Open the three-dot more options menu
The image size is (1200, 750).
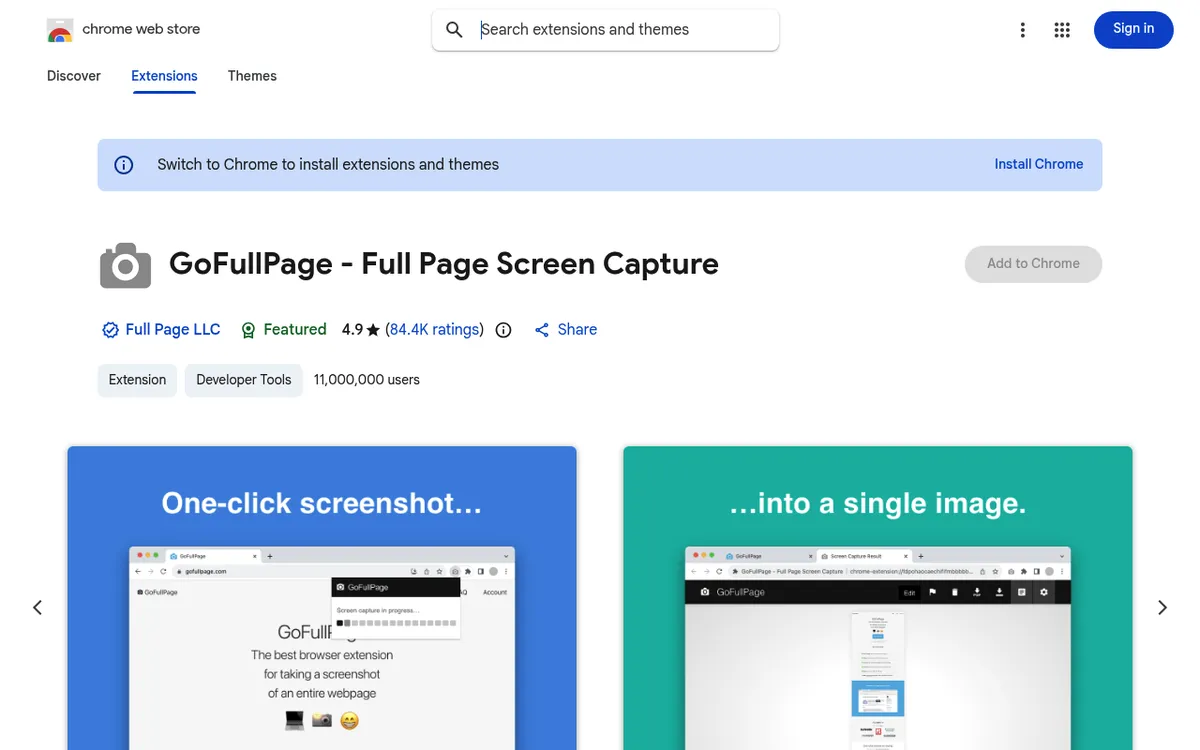(x=1022, y=30)
